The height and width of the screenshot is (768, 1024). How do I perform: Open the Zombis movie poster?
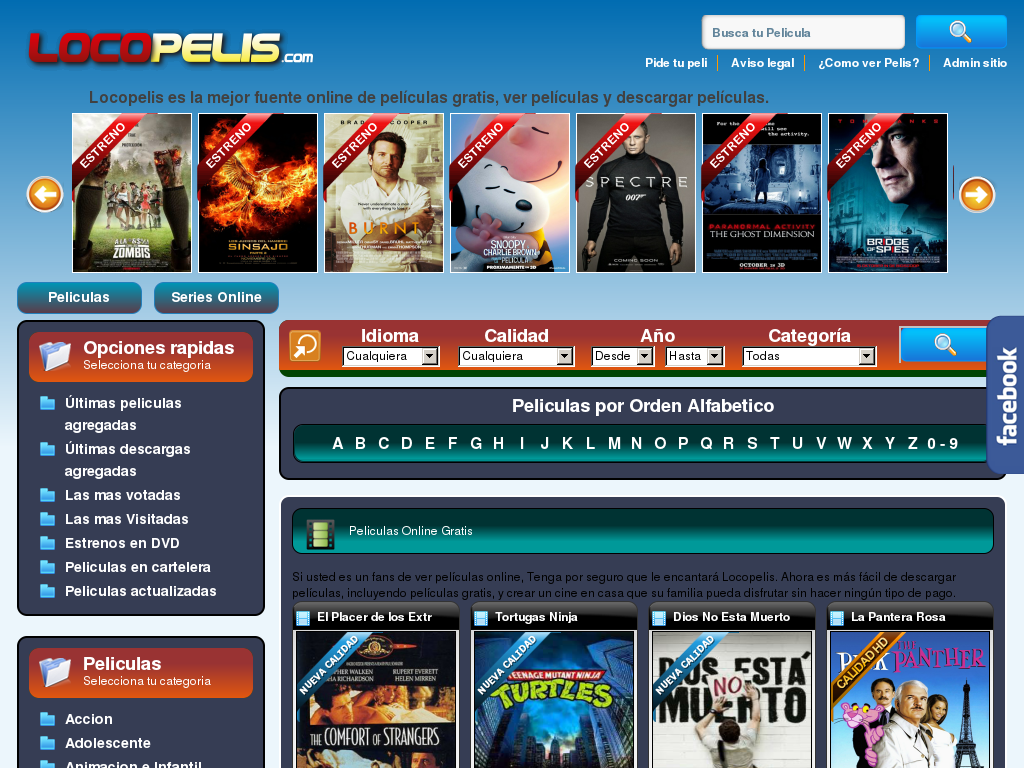click(132, 193)
